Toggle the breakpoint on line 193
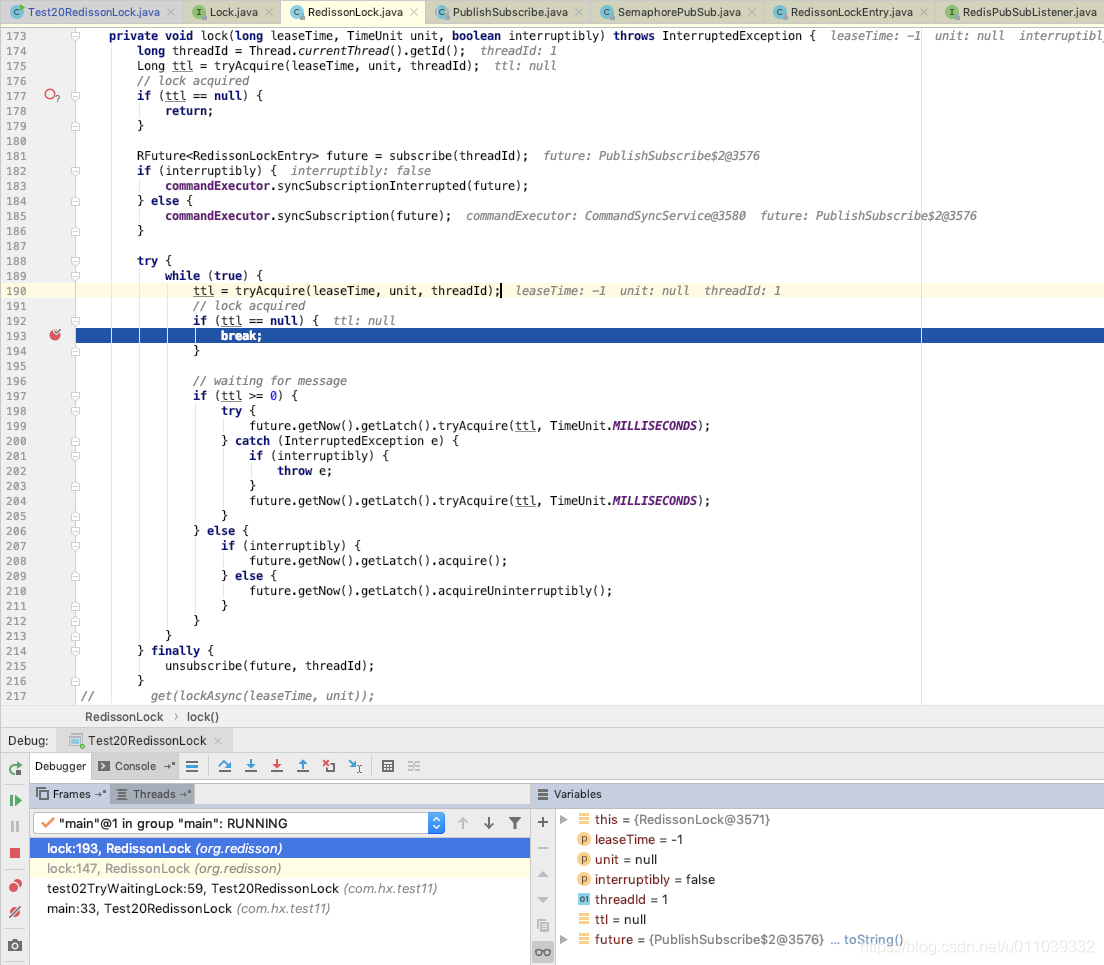 click(x=55, y=335)
